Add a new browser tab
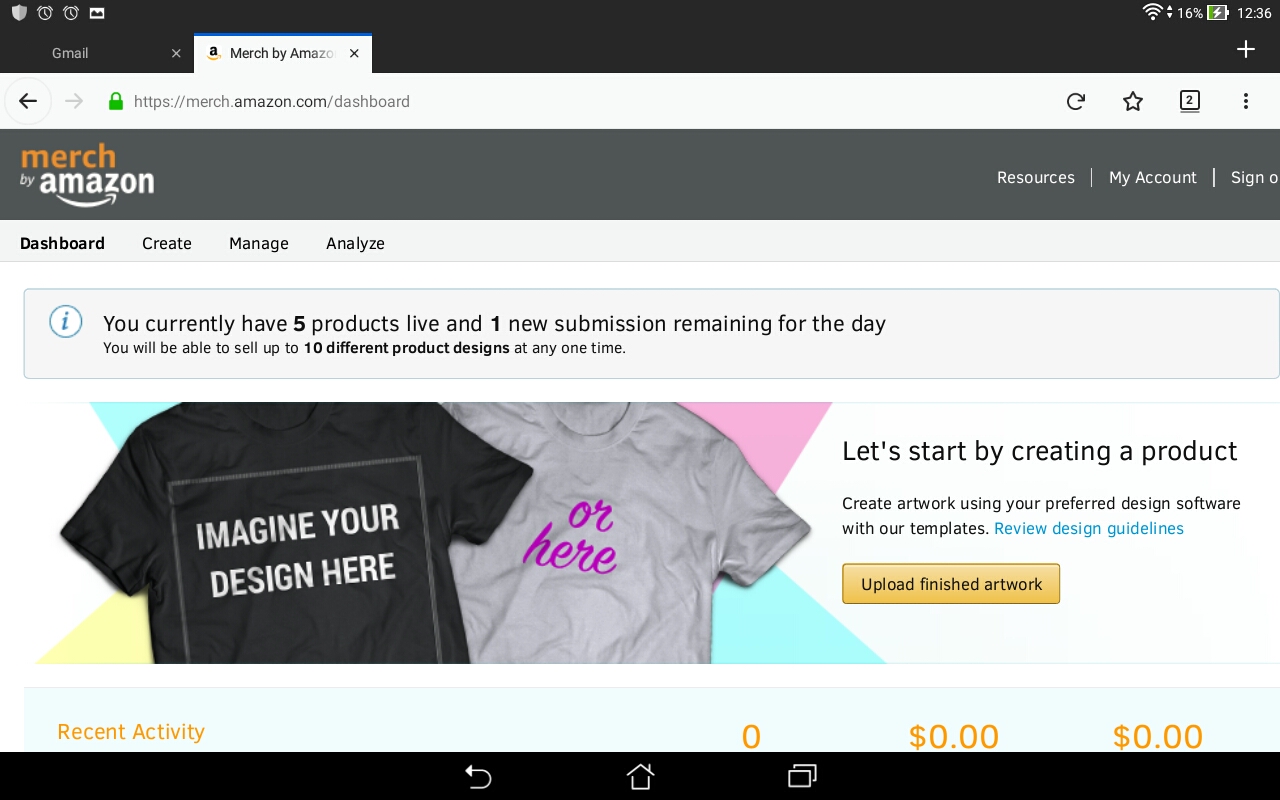The image size is (1280, 800). coord(1245,50)
